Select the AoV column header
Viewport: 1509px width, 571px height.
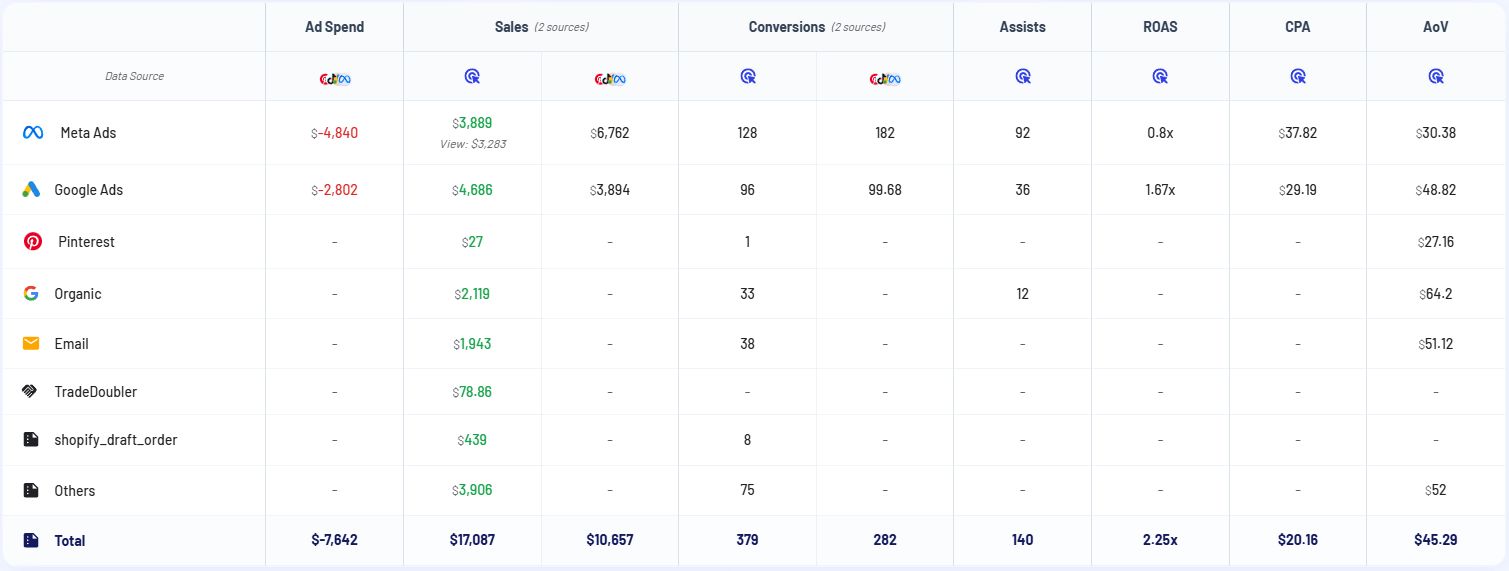click(x=1435, y=27)
